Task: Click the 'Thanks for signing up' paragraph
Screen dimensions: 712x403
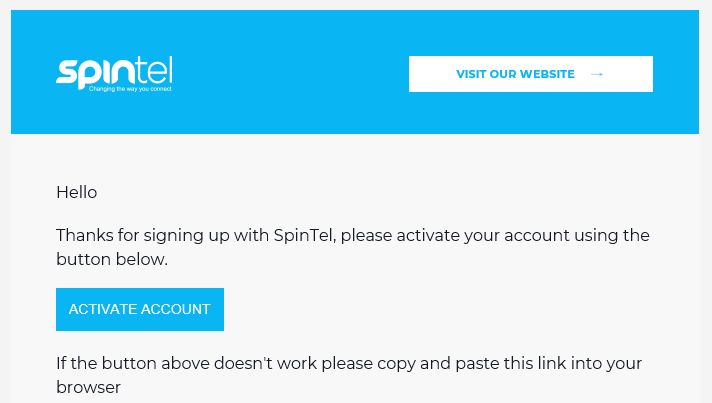Action: [x=353, y=247]
